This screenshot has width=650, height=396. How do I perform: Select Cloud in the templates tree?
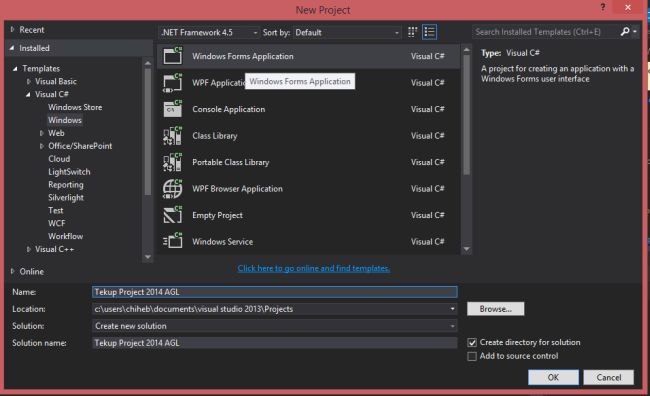[59, 159]
